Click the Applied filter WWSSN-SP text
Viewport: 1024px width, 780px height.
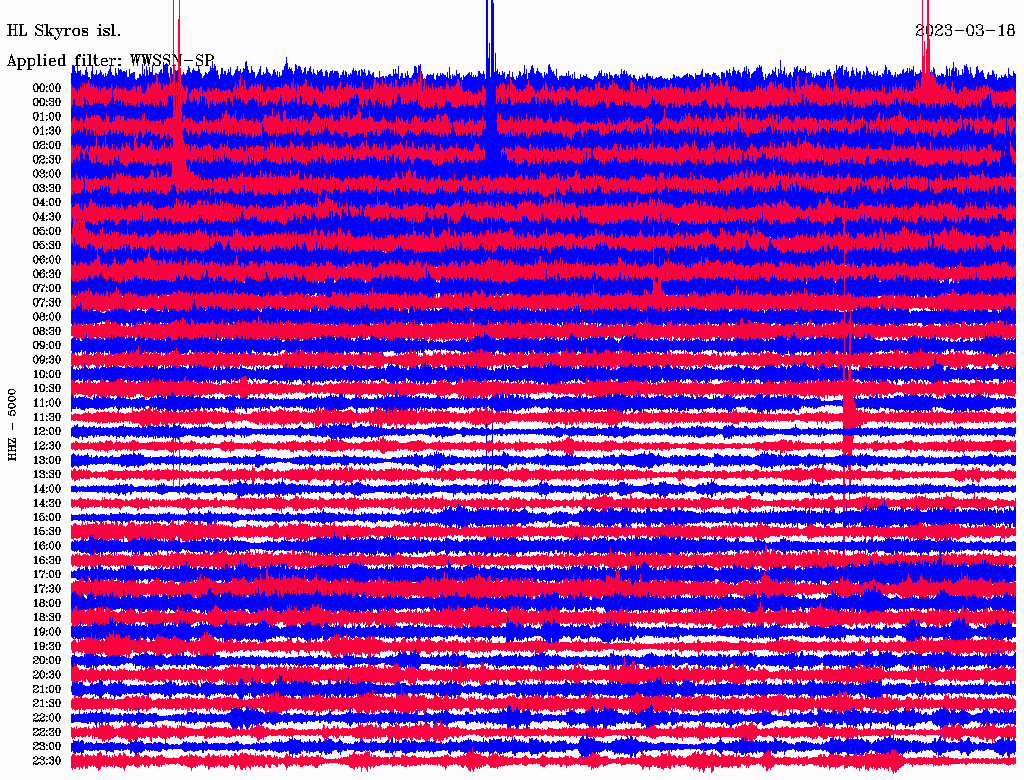110,61
